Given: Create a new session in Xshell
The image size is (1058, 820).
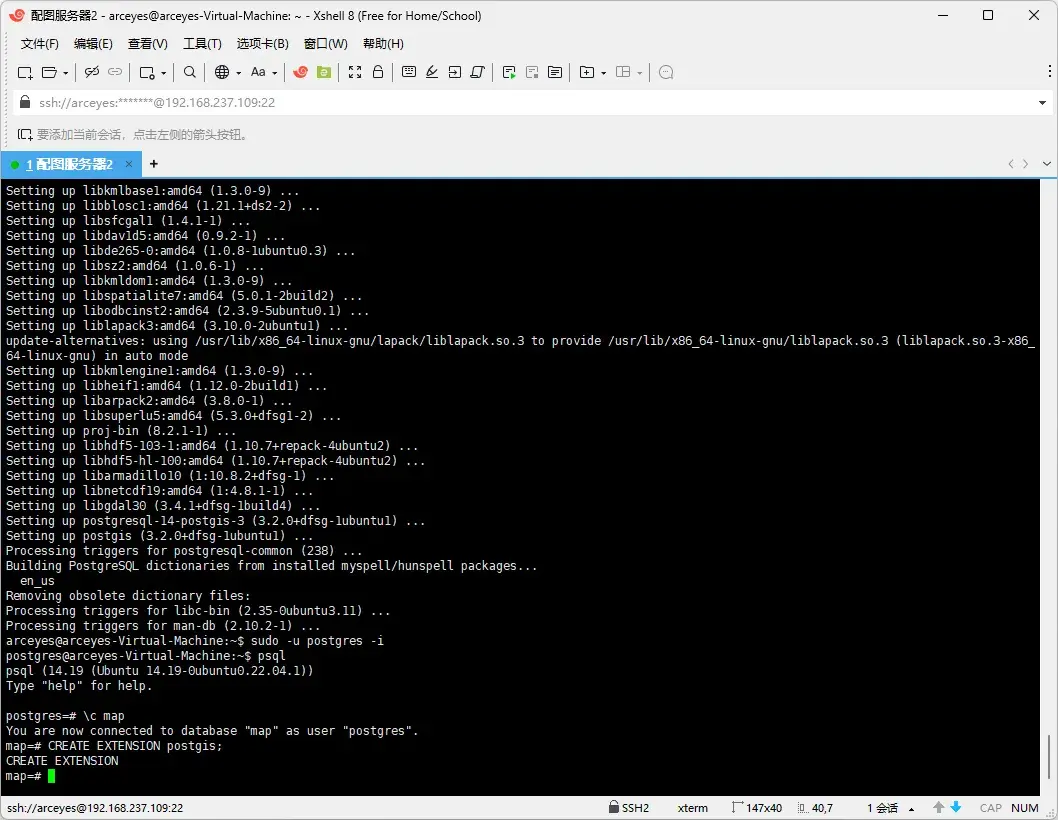Looking at the screenshot, I should pos(23,72).
